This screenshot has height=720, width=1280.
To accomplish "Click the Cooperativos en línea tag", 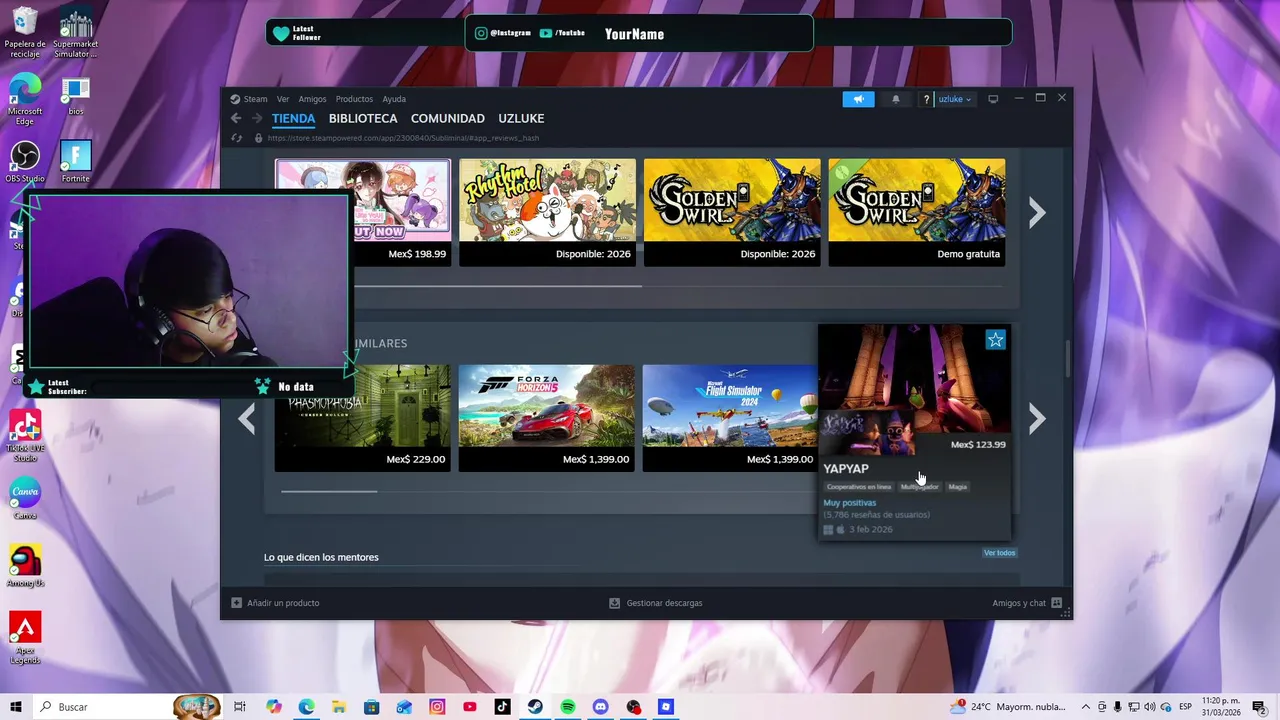I will coord(858,487).
